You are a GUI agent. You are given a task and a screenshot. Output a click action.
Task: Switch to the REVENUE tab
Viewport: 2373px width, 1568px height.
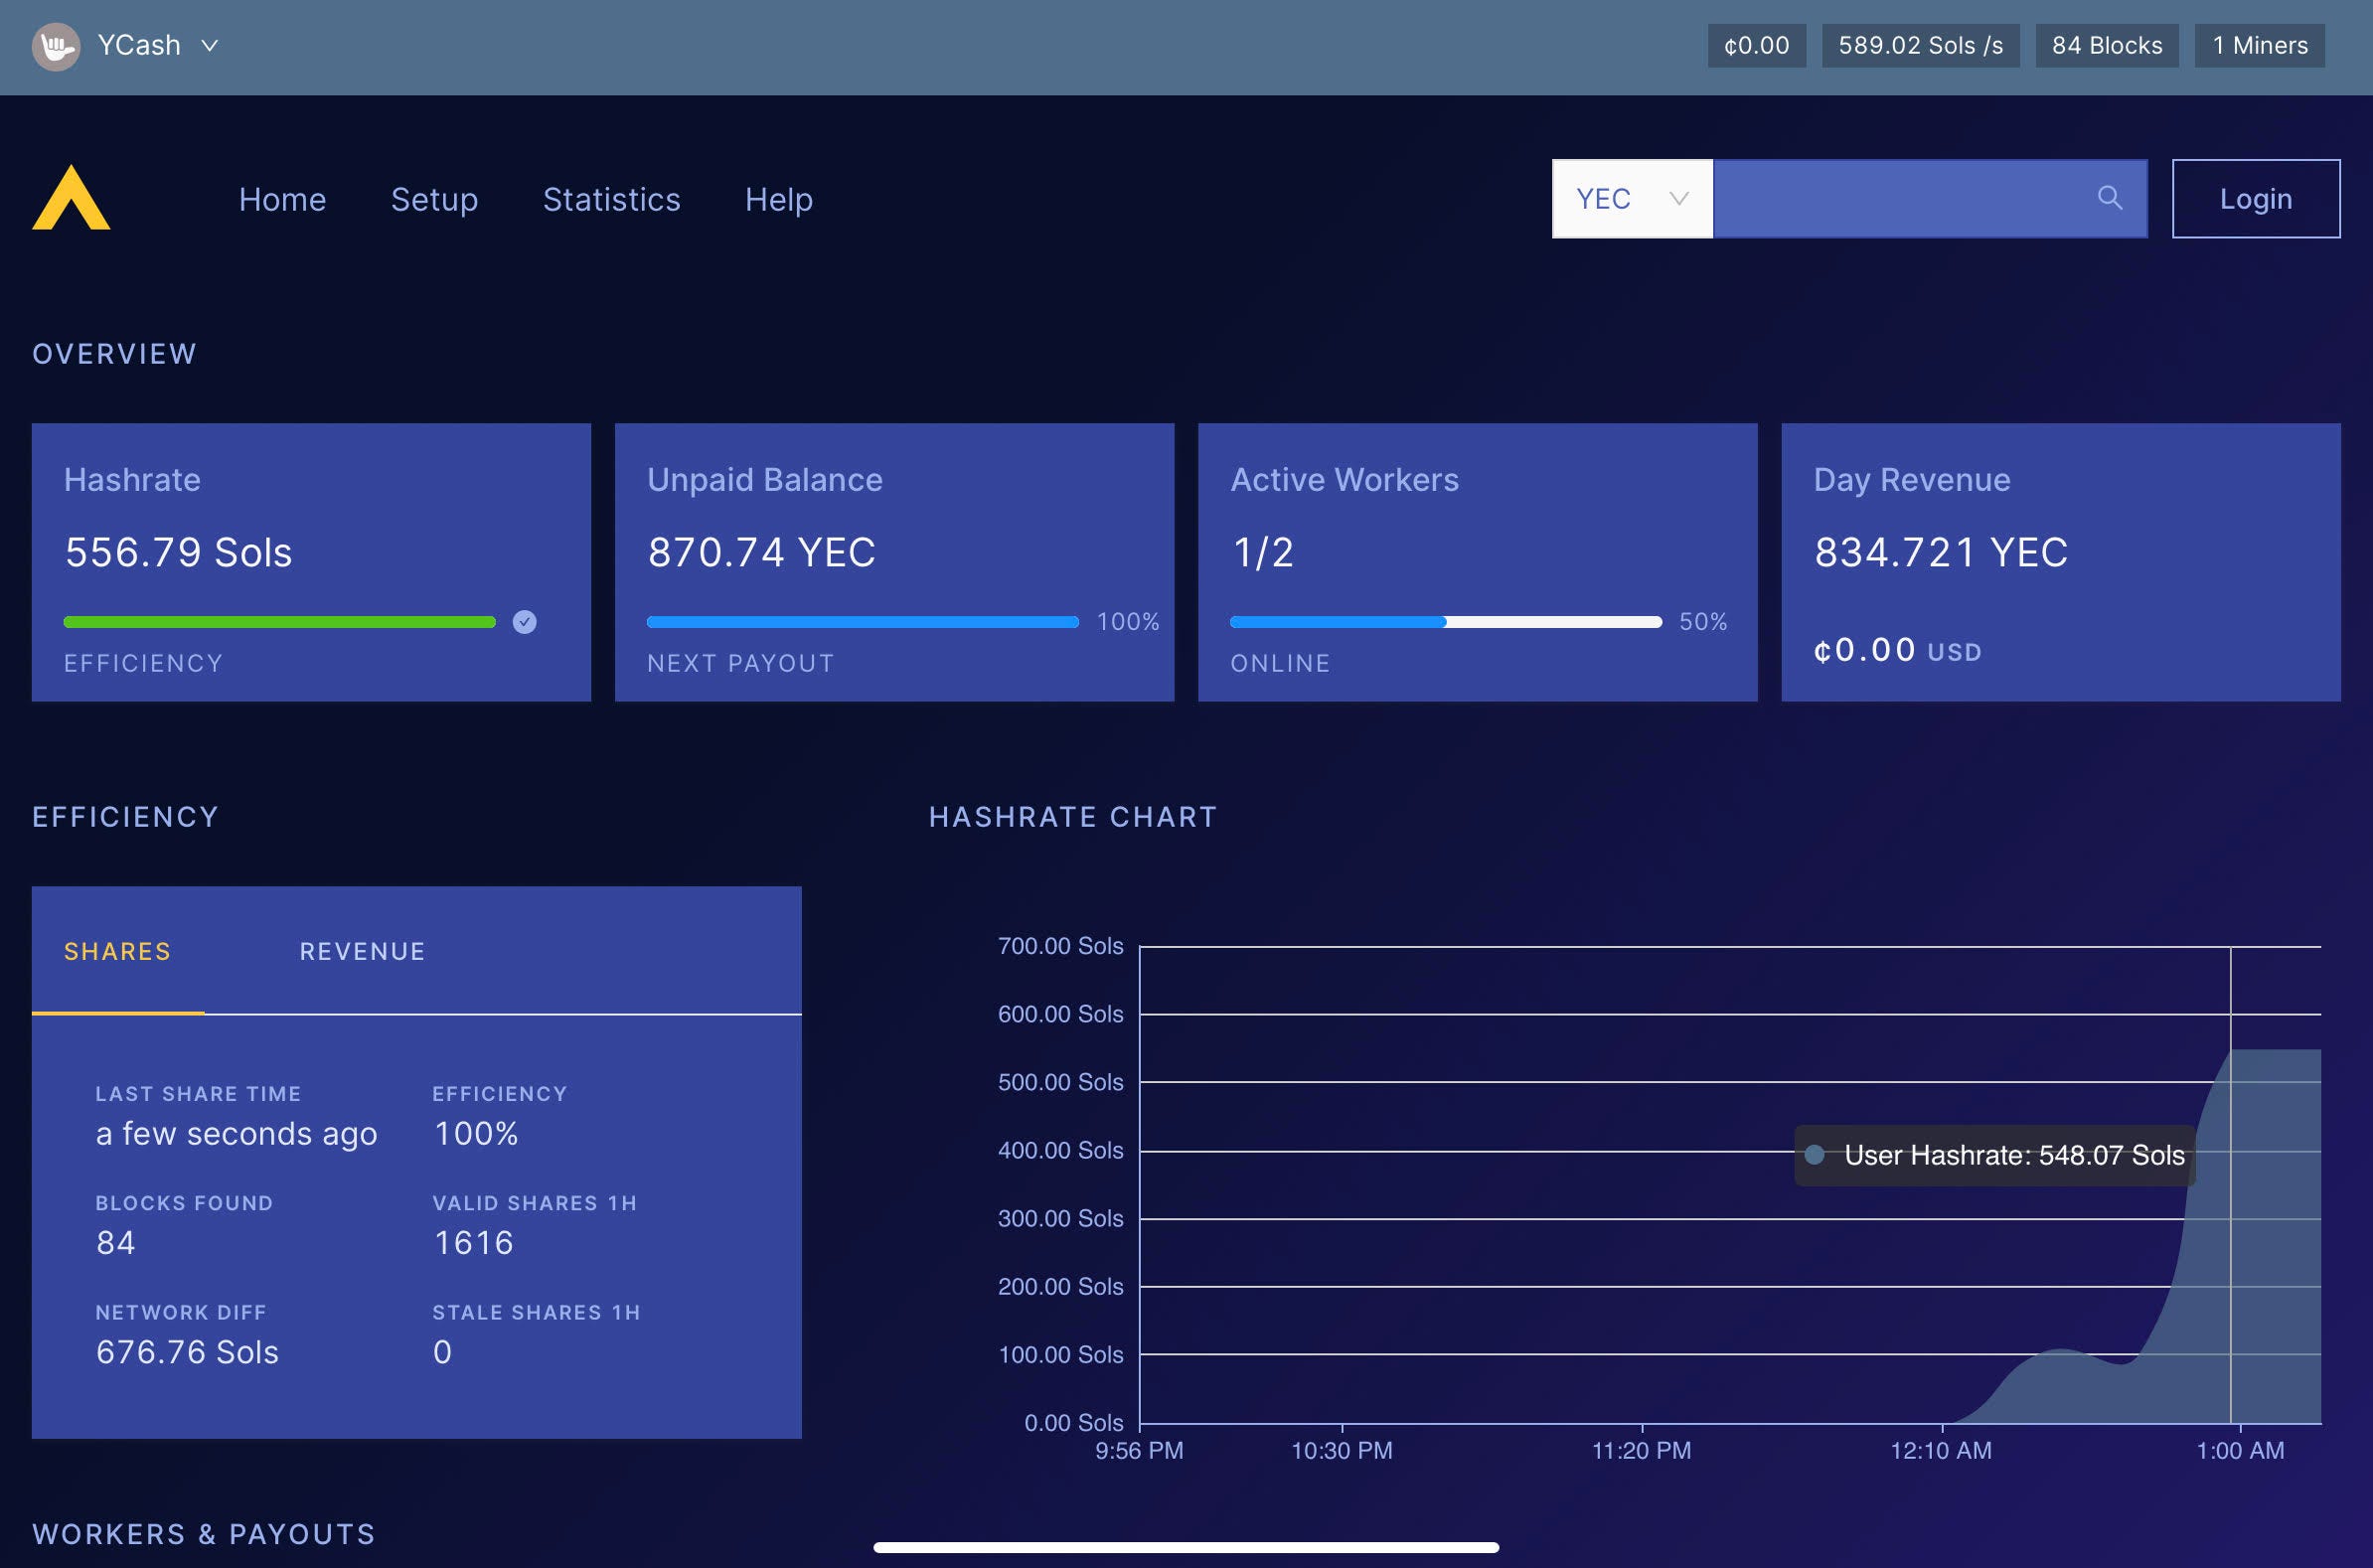click(x=362, y=951)
